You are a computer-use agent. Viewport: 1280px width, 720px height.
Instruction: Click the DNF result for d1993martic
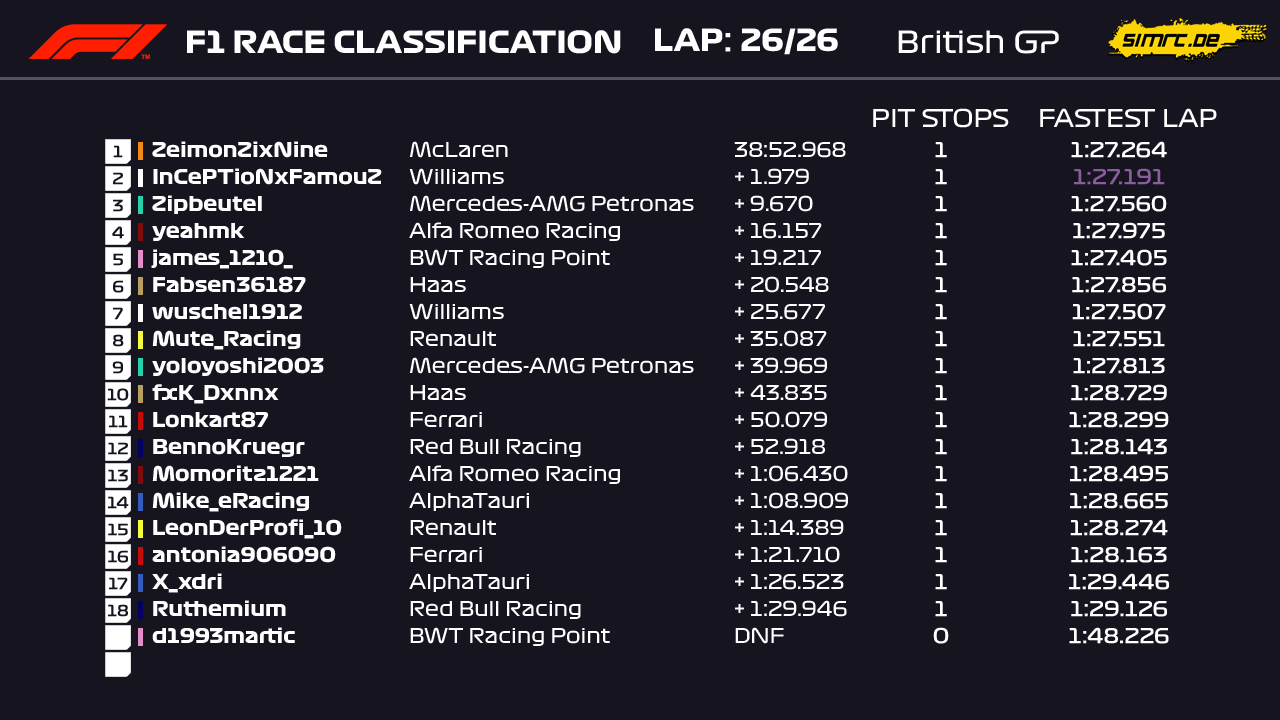(x=758, y=636)
